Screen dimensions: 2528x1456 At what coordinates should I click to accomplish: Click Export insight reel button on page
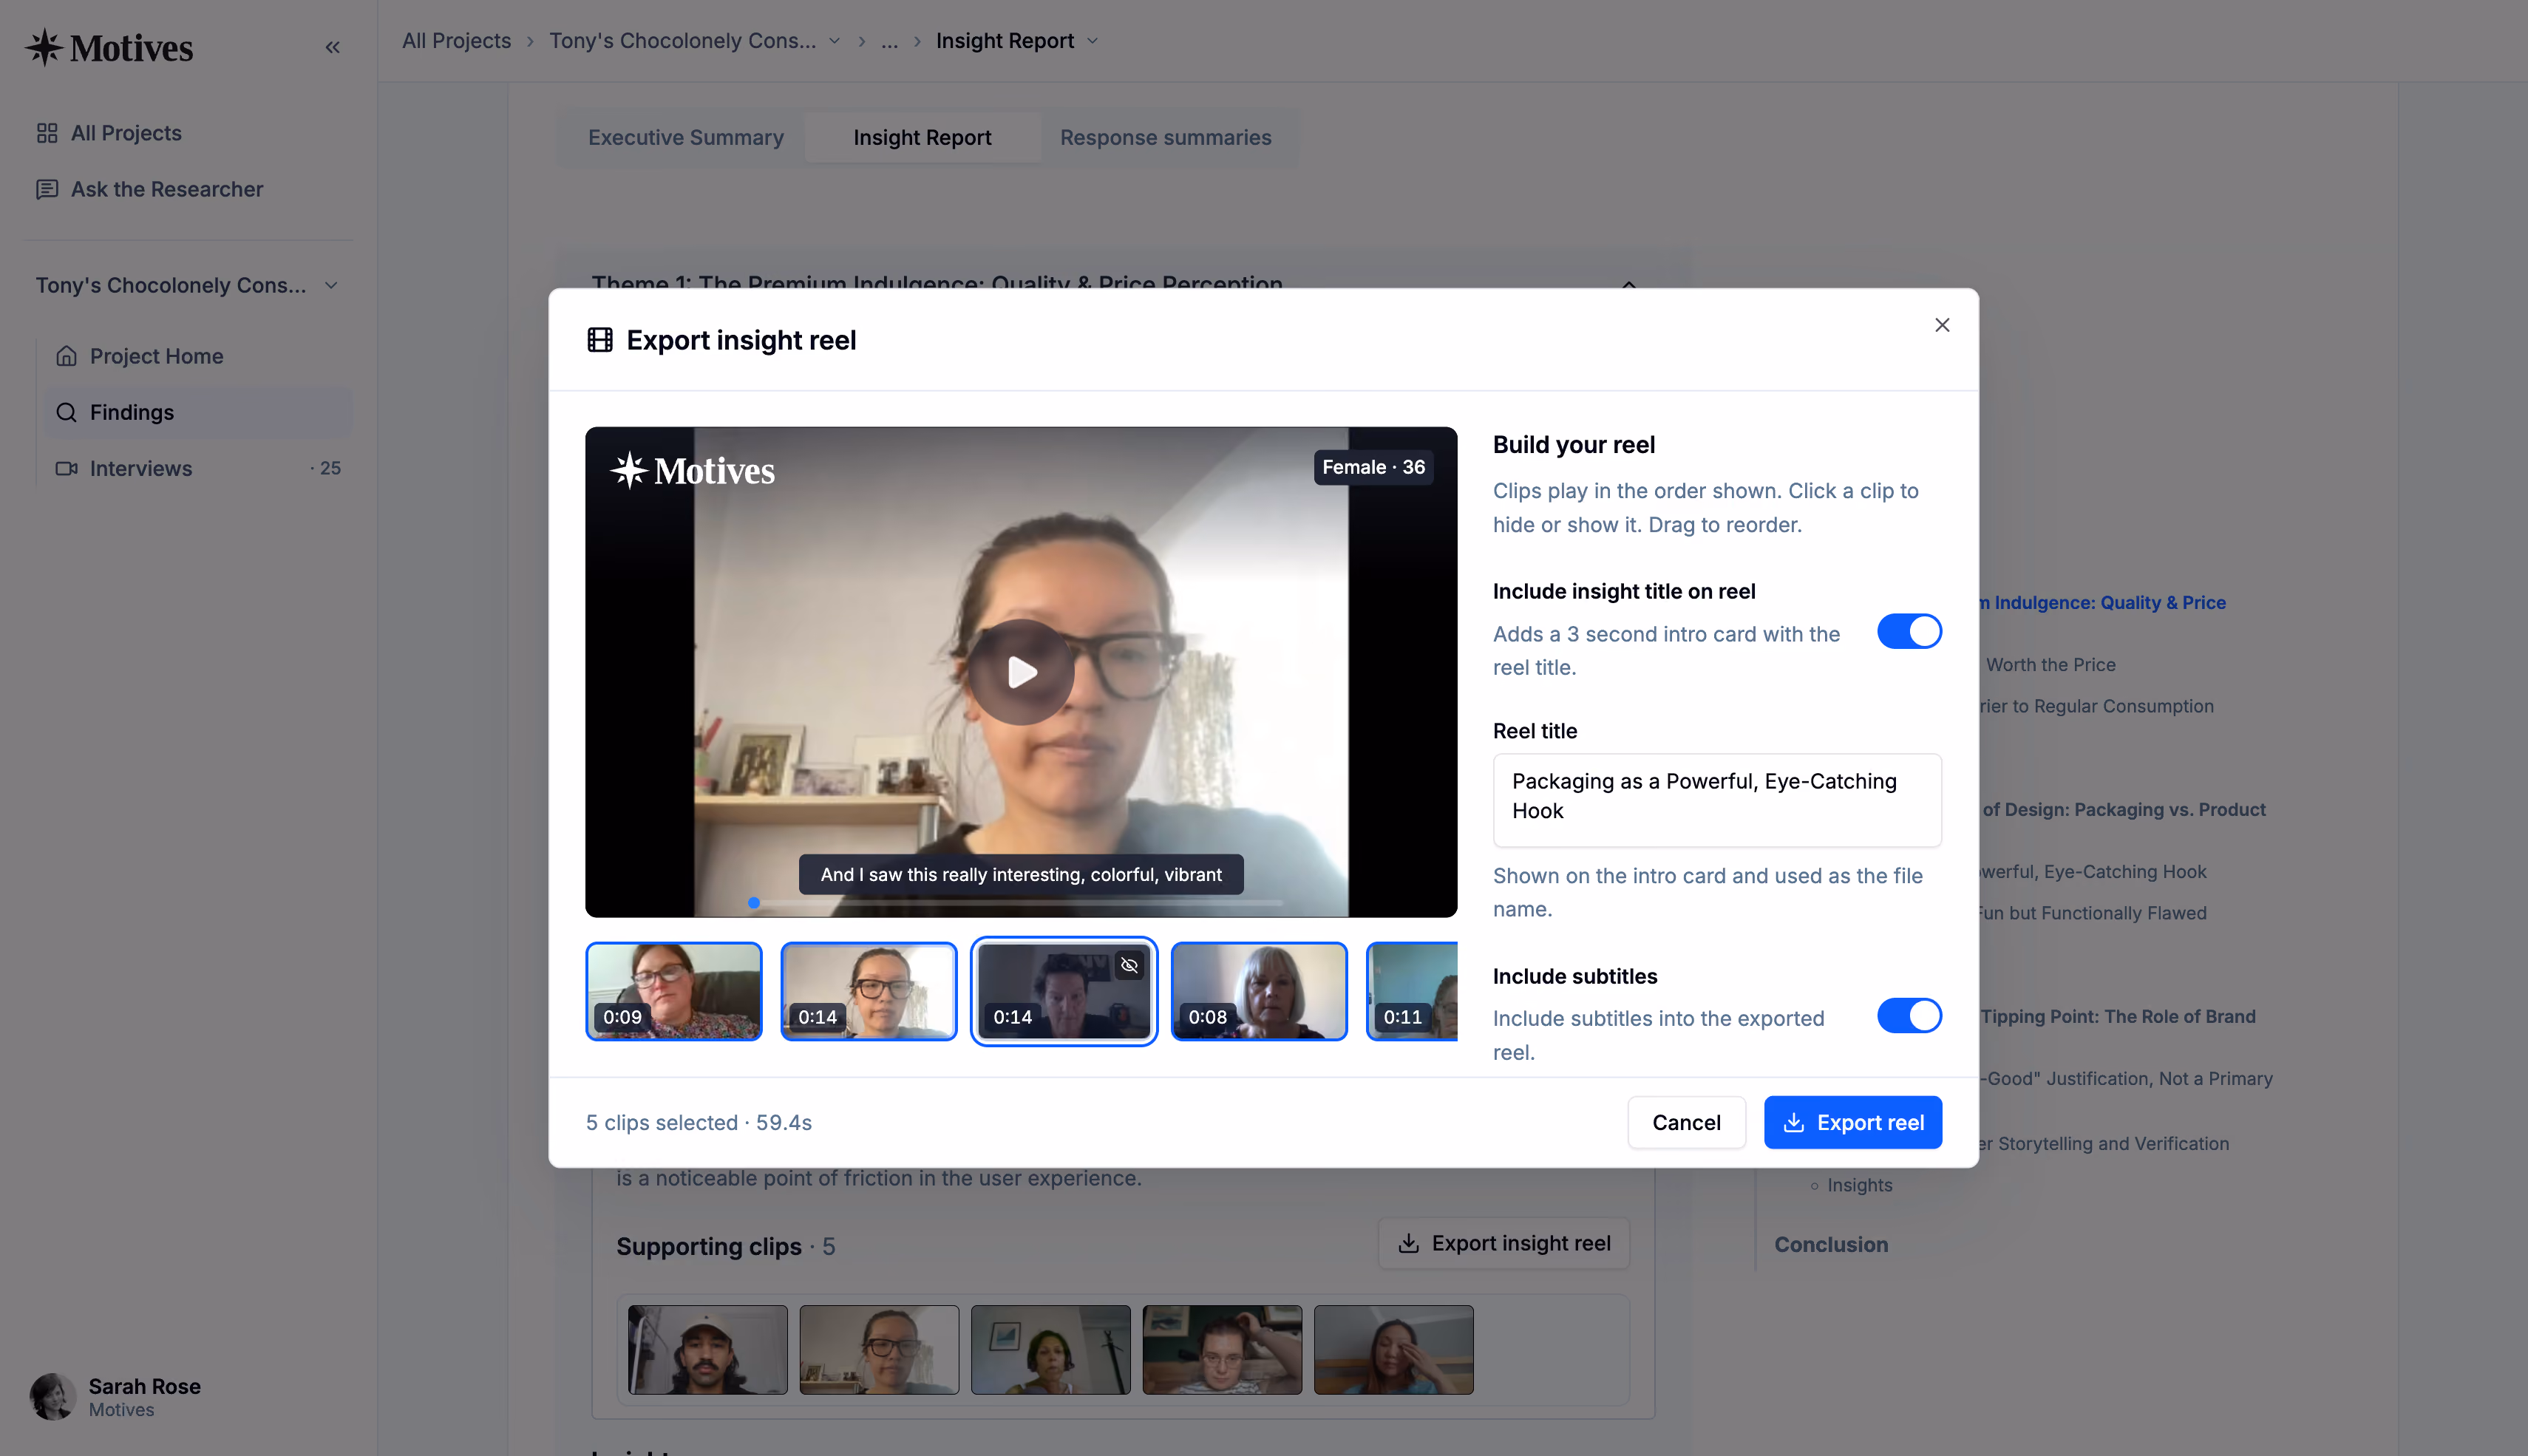coord(1503,1243)
